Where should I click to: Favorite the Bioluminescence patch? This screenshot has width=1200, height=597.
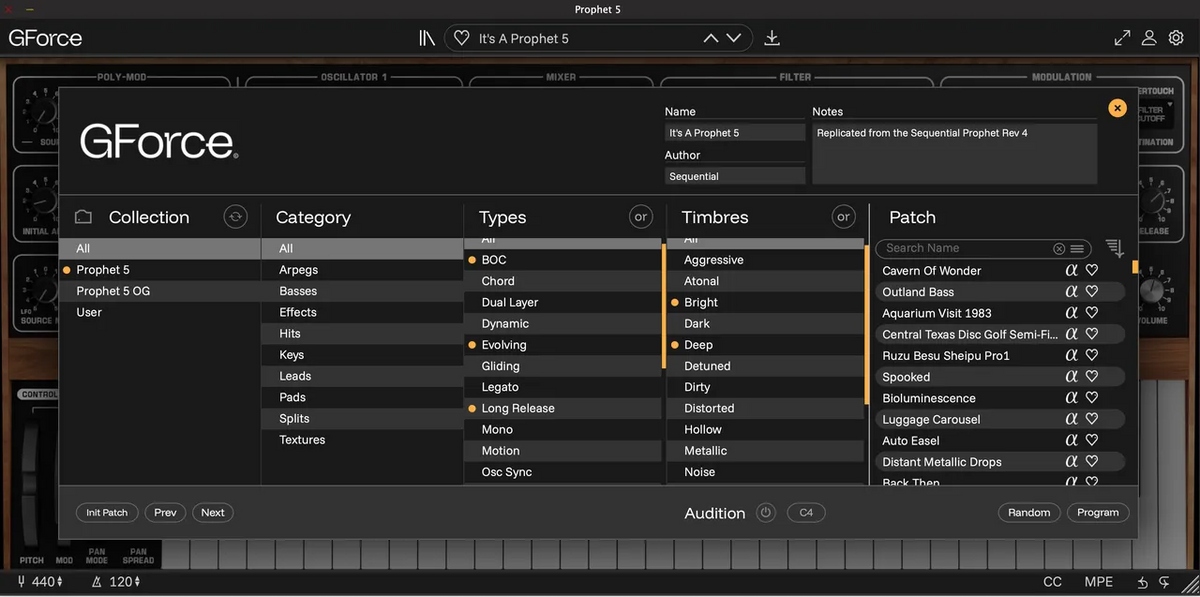(1092, 398)
